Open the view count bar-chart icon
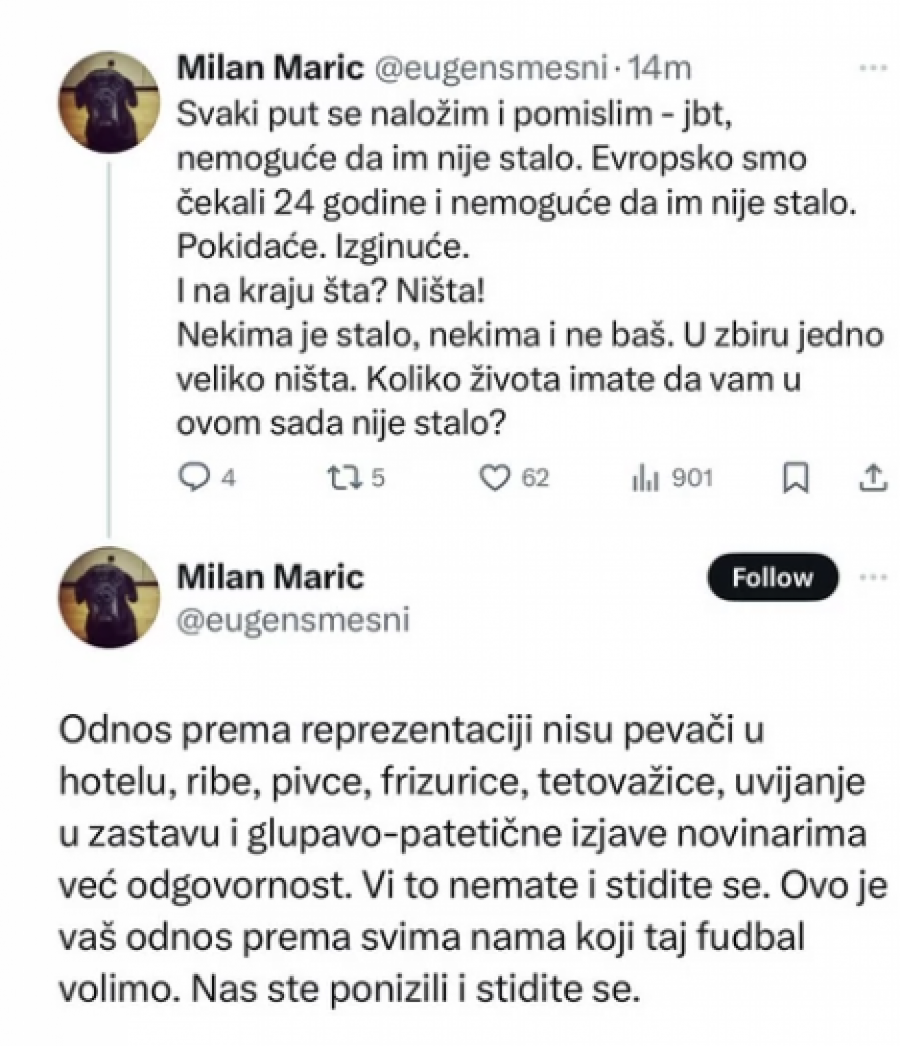 coord(643,479)
